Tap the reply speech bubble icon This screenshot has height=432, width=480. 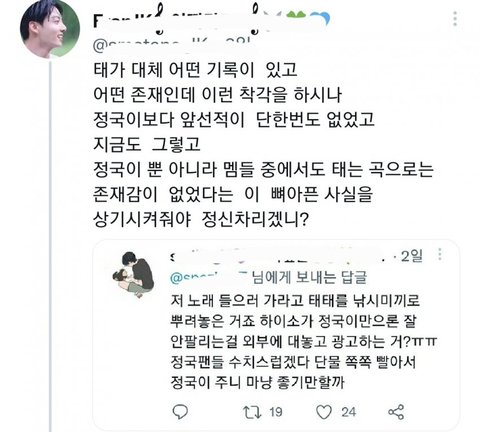point(180,412)
